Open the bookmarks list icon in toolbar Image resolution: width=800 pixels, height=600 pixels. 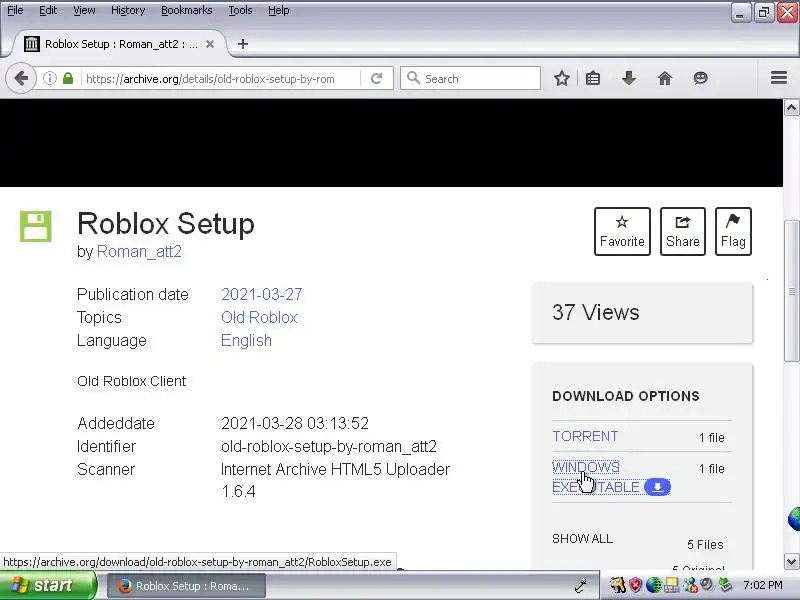(x=593, y=79)
